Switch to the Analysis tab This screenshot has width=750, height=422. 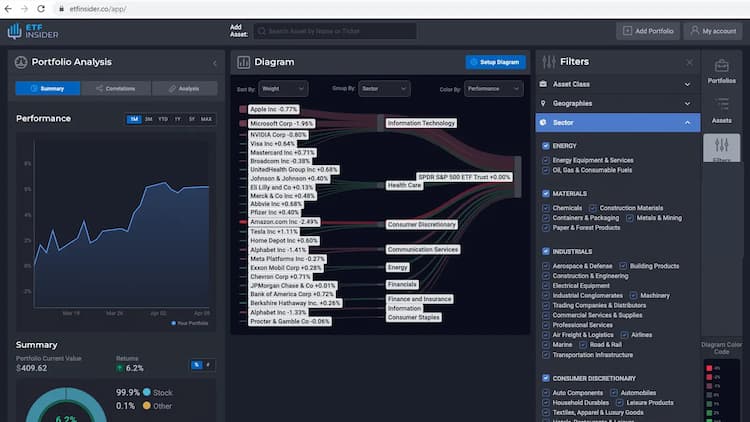pos(185,89)
